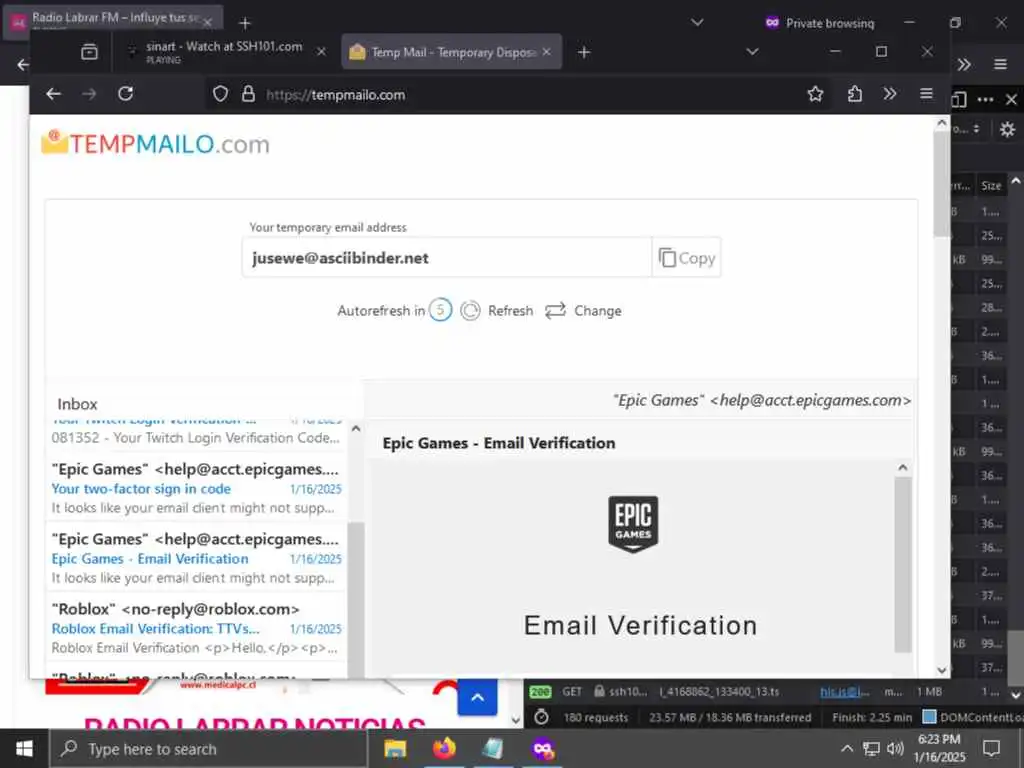Open Windows Start menu

24,748
